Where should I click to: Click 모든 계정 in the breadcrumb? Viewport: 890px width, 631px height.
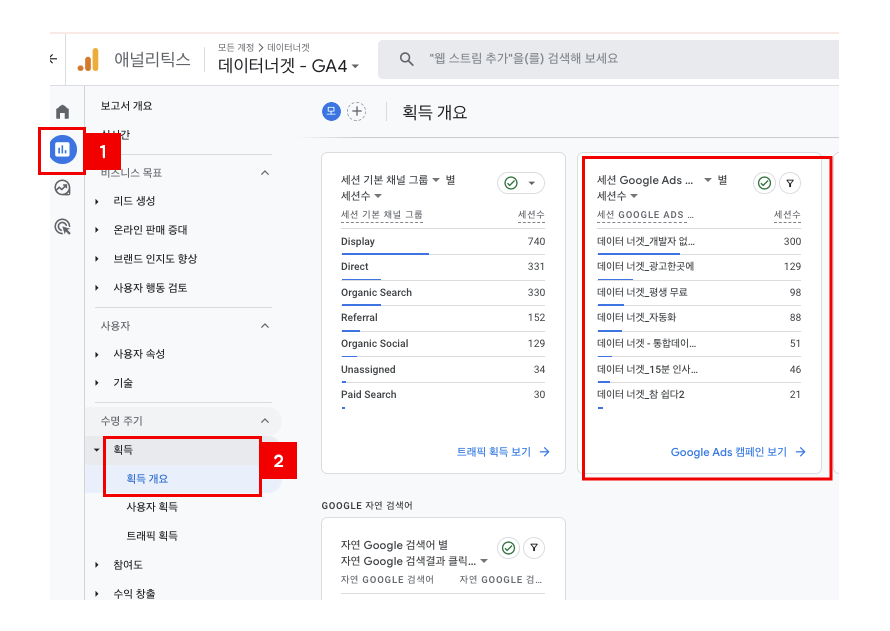tap(236, 47)
